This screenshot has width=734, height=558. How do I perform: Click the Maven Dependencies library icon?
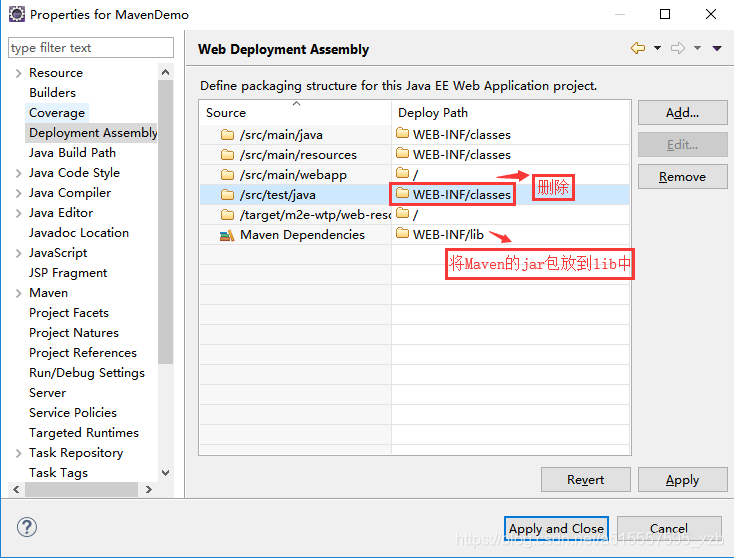(x=227, y=235)
